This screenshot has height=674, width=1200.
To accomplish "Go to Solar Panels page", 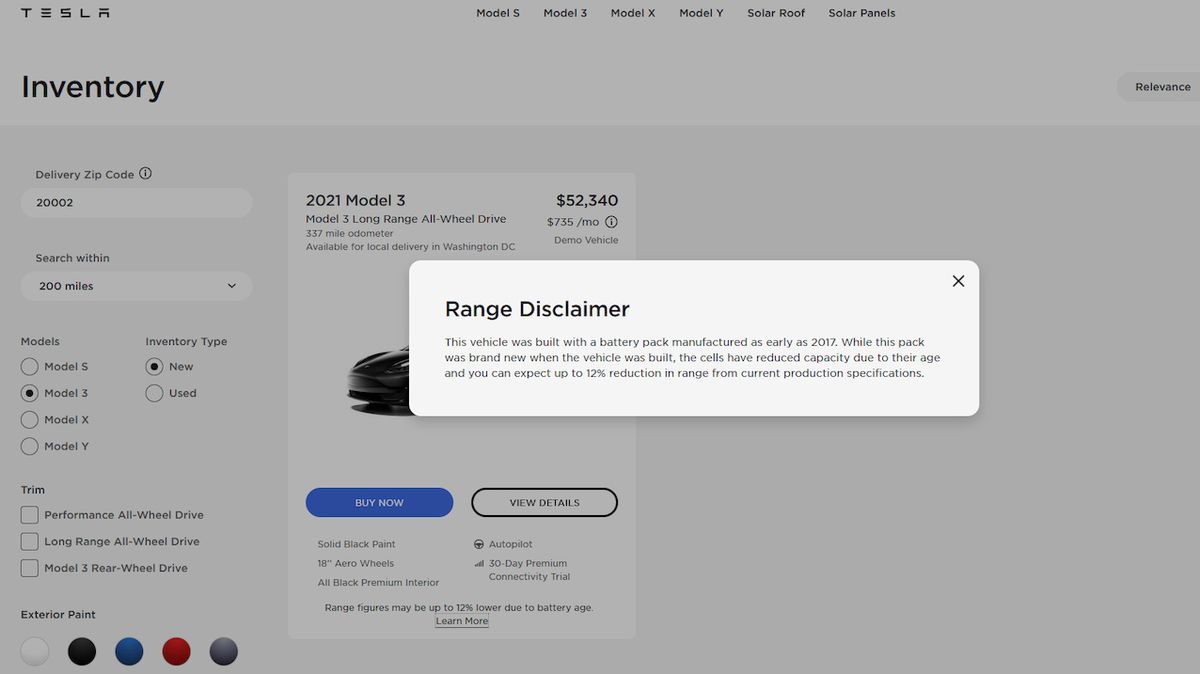I will 862,13.
